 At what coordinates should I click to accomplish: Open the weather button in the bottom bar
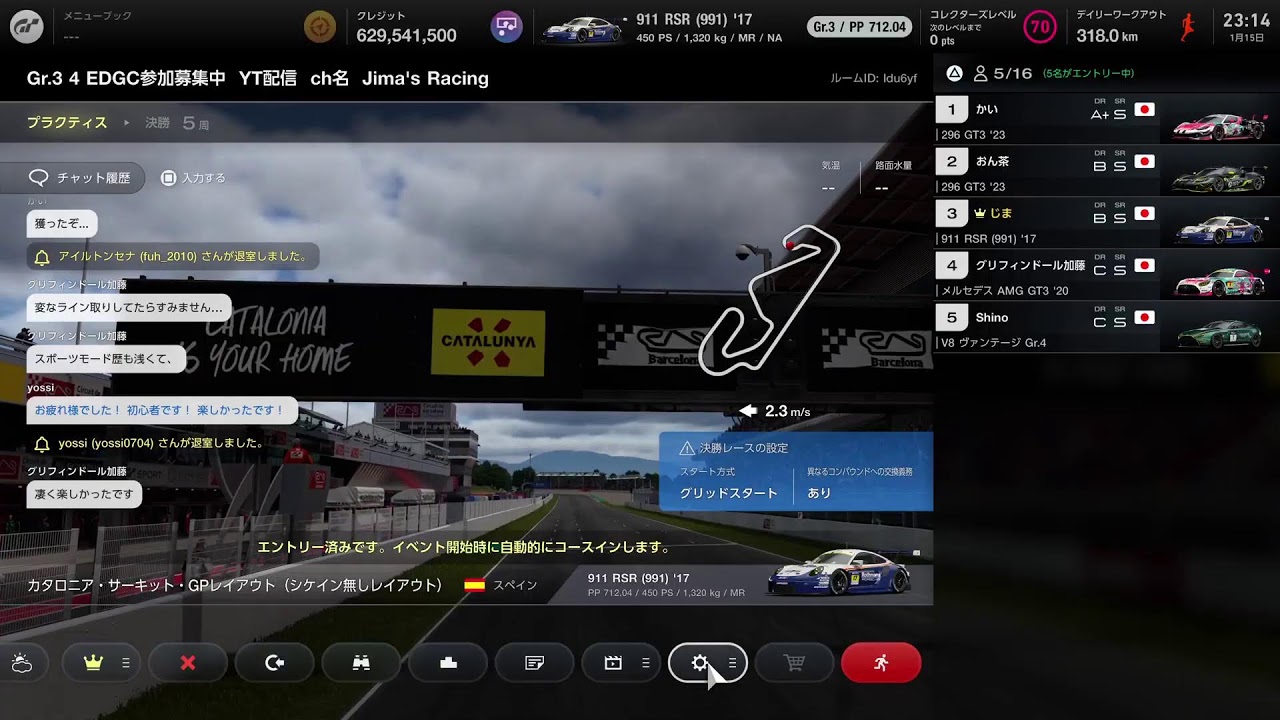point(22,663)
